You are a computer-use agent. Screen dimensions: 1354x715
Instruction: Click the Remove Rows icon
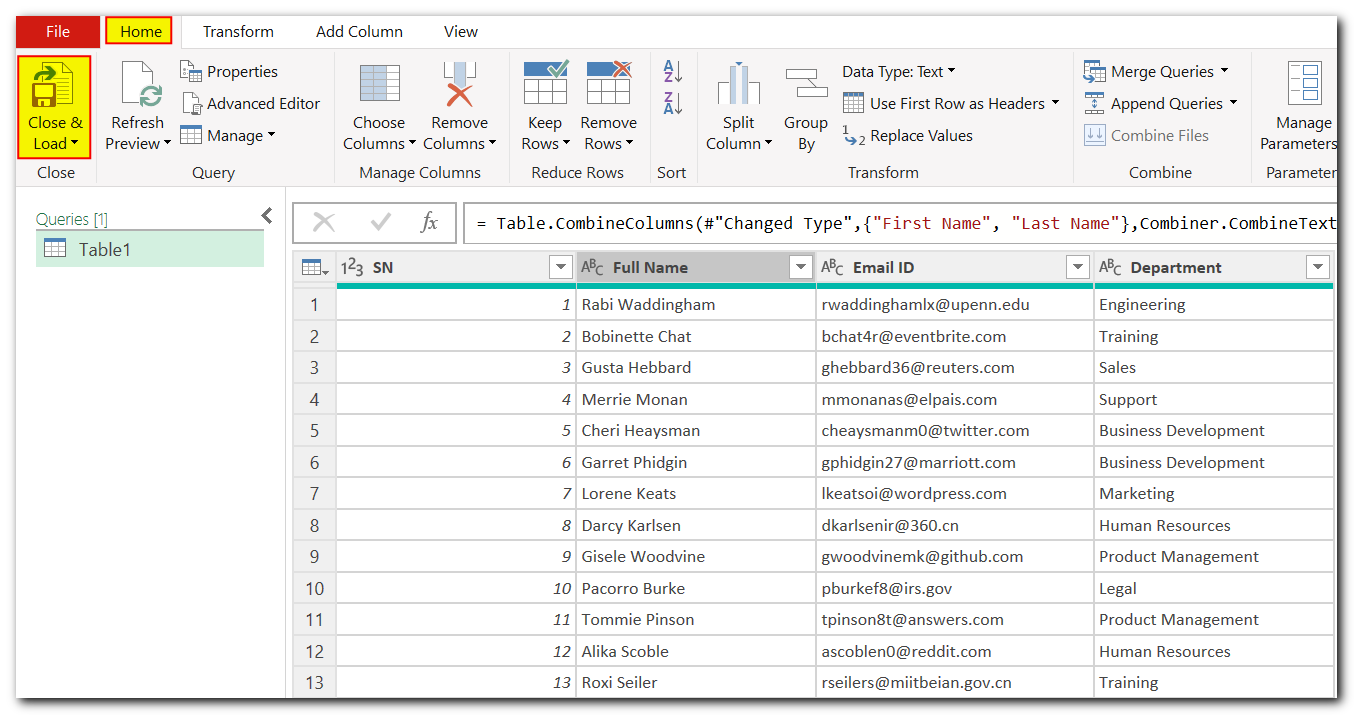click(x=609, y=83)
